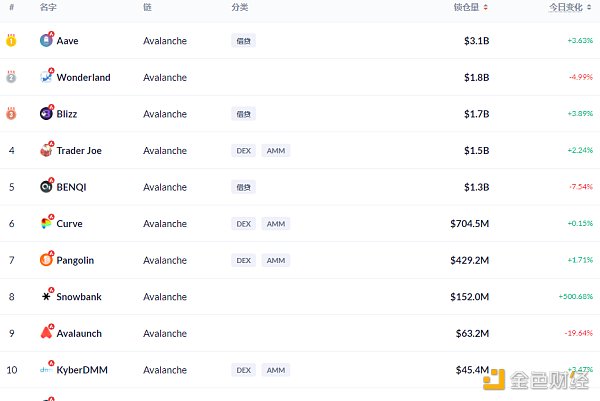The width and height of the screenshot is (600, 401).
Task: Click the Blizz purple logo
Action: [x=46, y=114]
